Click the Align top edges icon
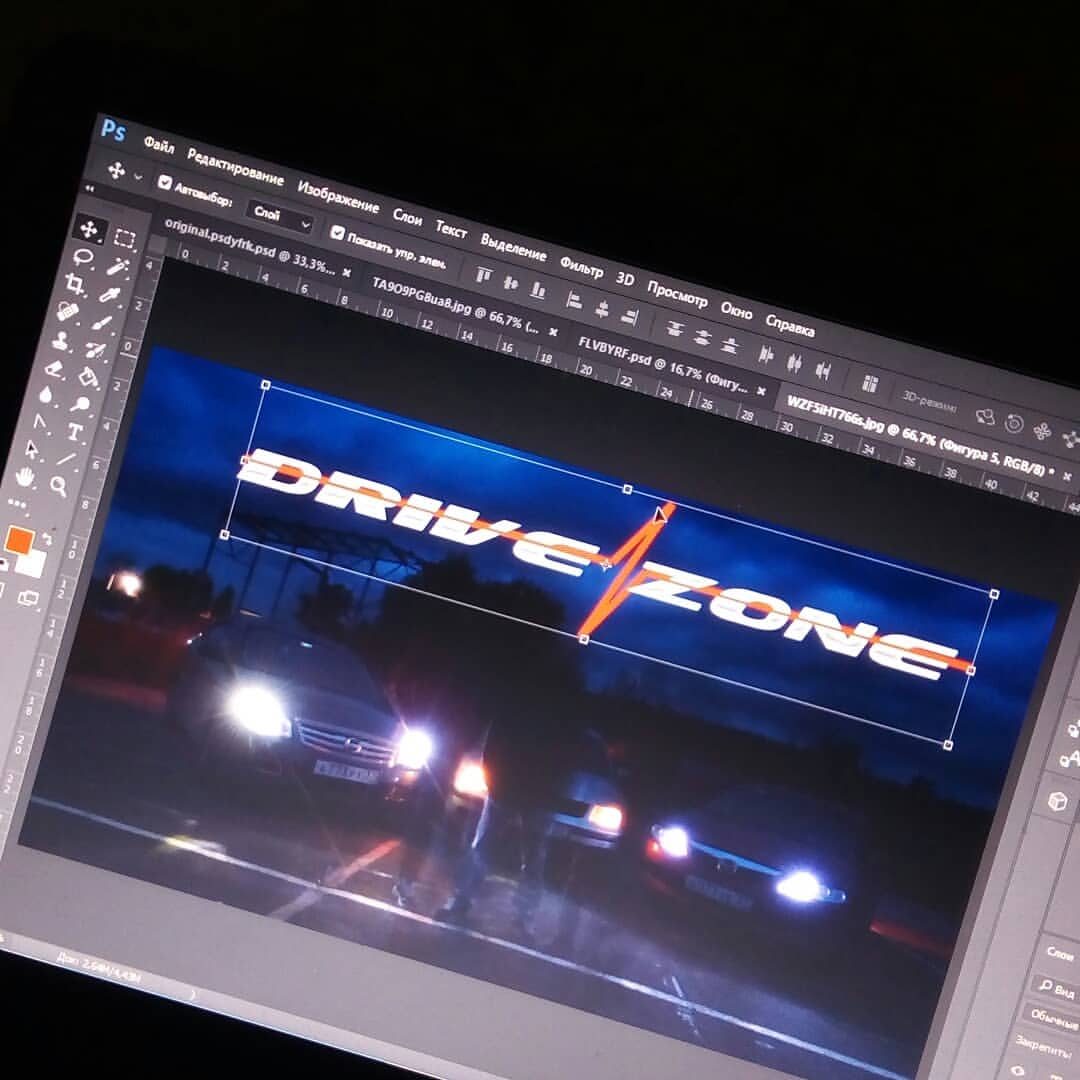 (x=484, y=276)
